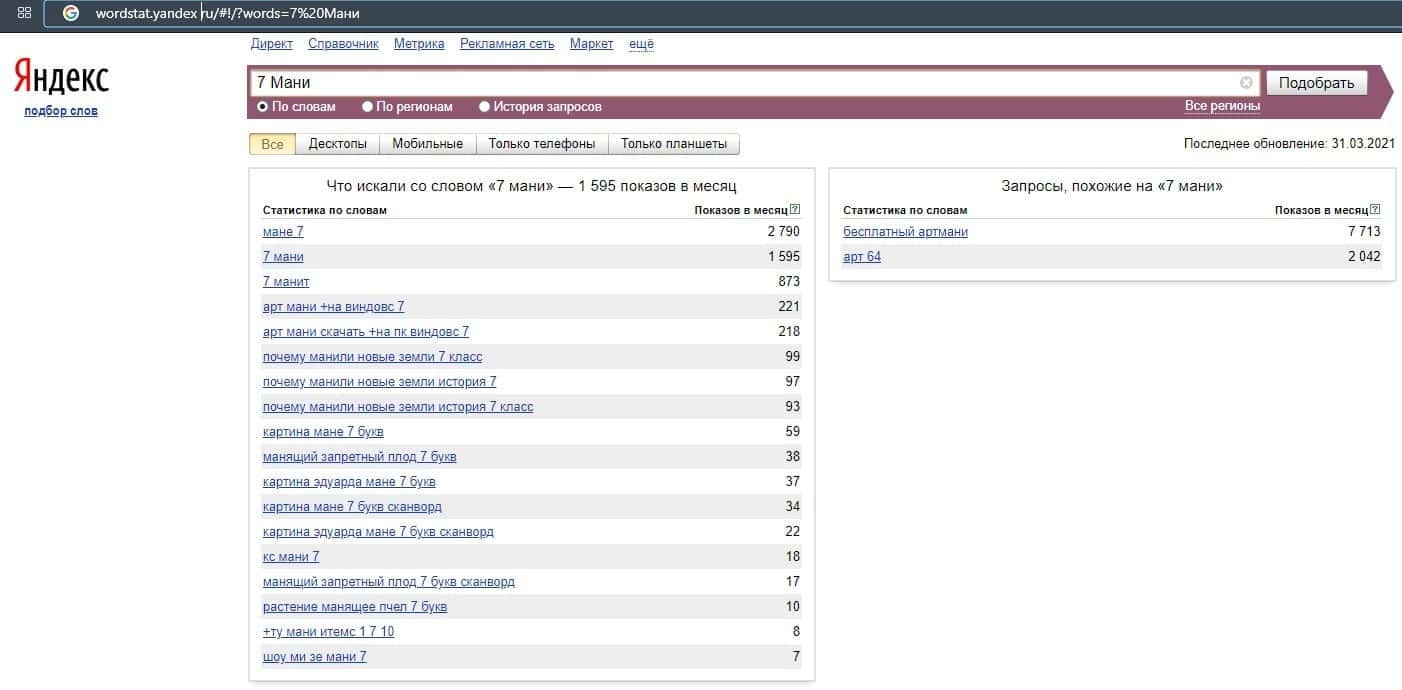Click help icon beside right Показов в месяц
This screenshot has height=690, width=1402.
coord(1375,210)
